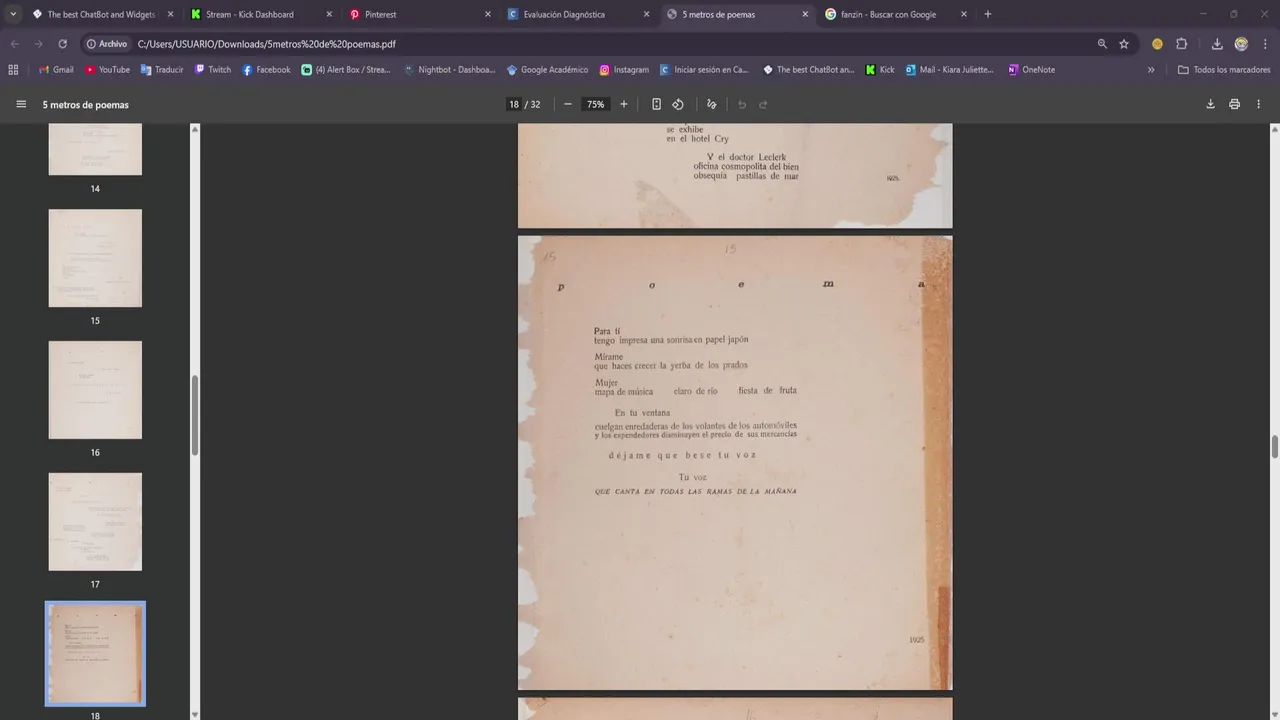Toggle the PDF sidebar menu icon
This screenshot has width=1280, height=720.
pos(21,104)
